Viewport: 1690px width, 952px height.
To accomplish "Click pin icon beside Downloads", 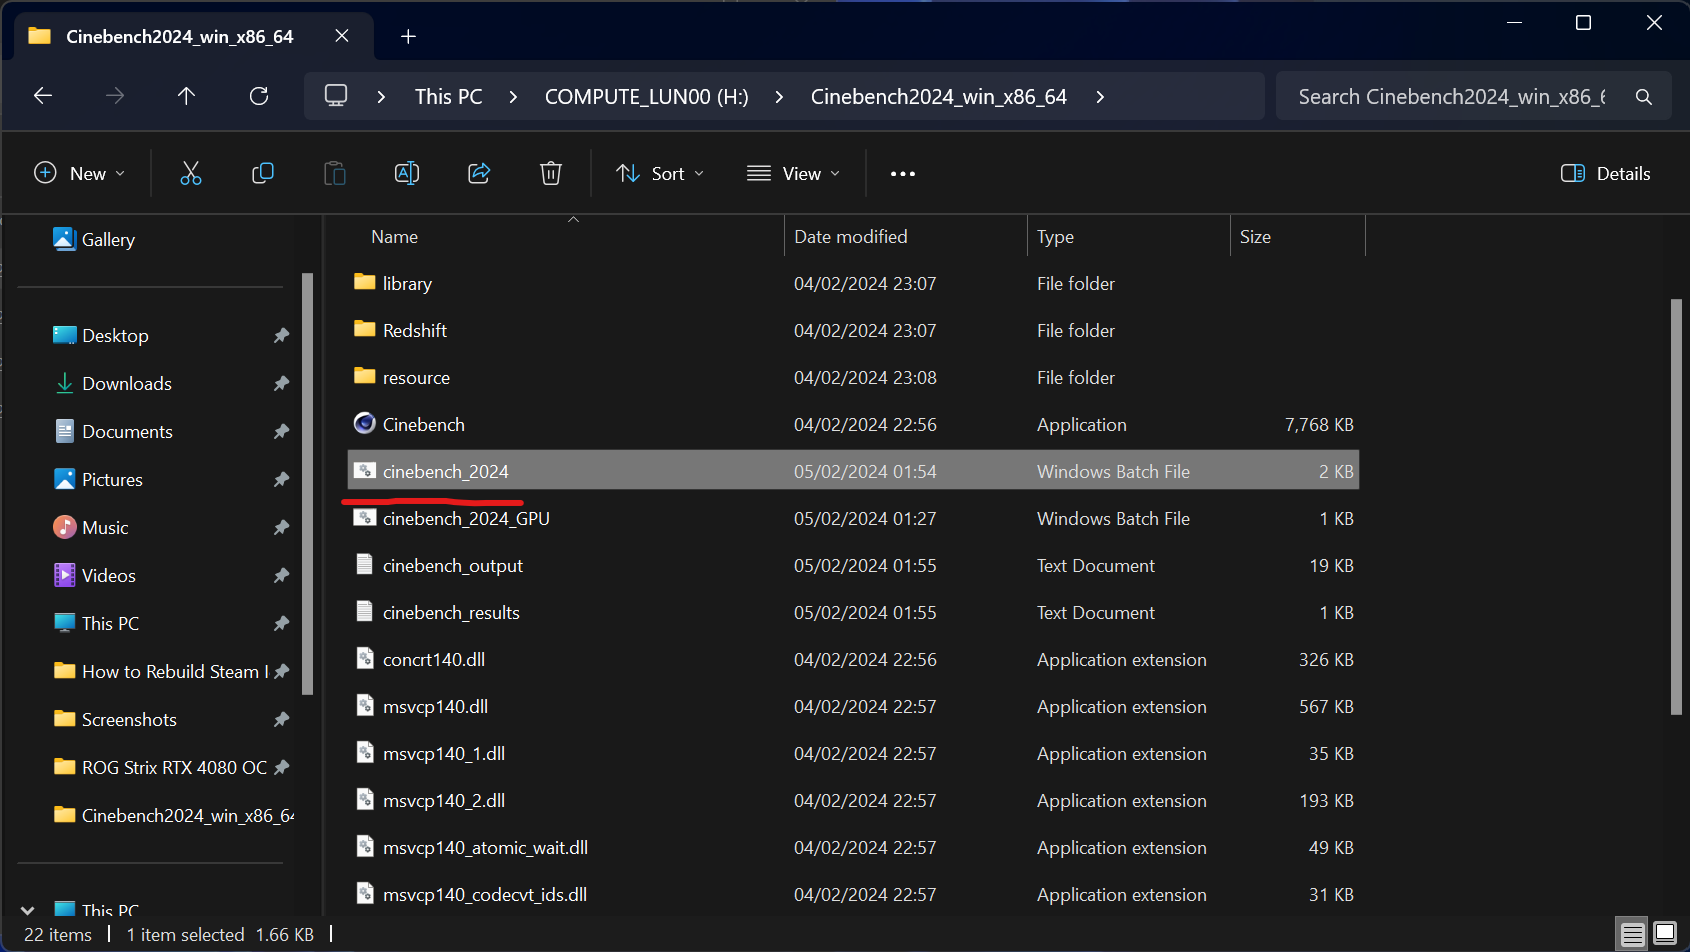I will tap(282, 384).
